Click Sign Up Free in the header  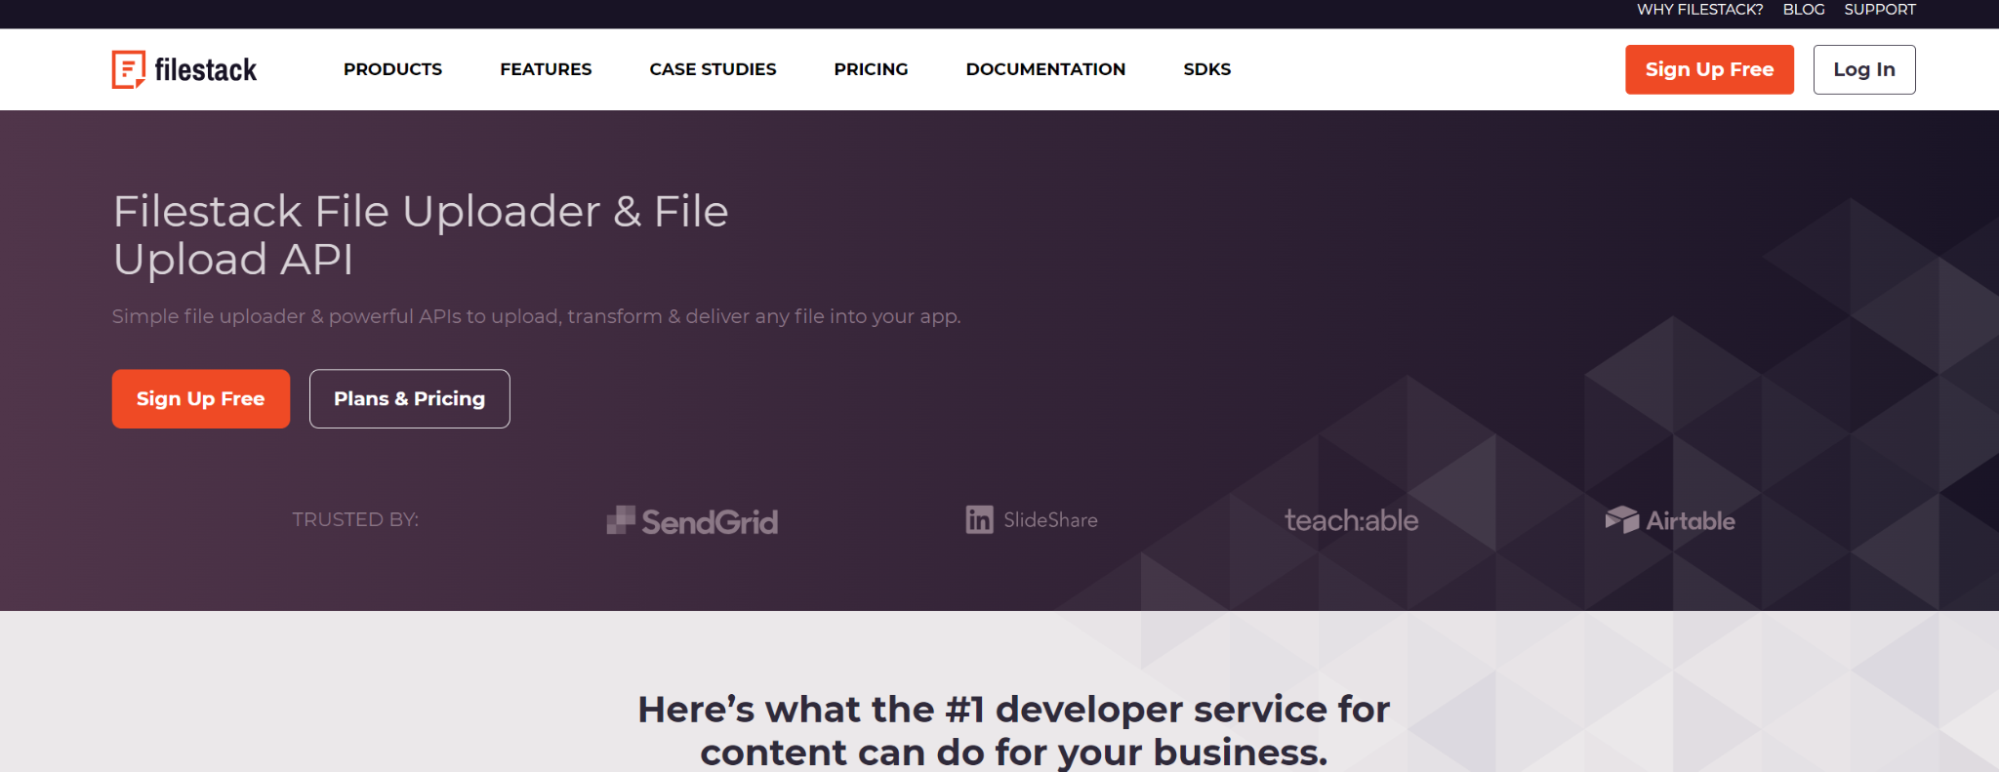(x=1709, y=69)
